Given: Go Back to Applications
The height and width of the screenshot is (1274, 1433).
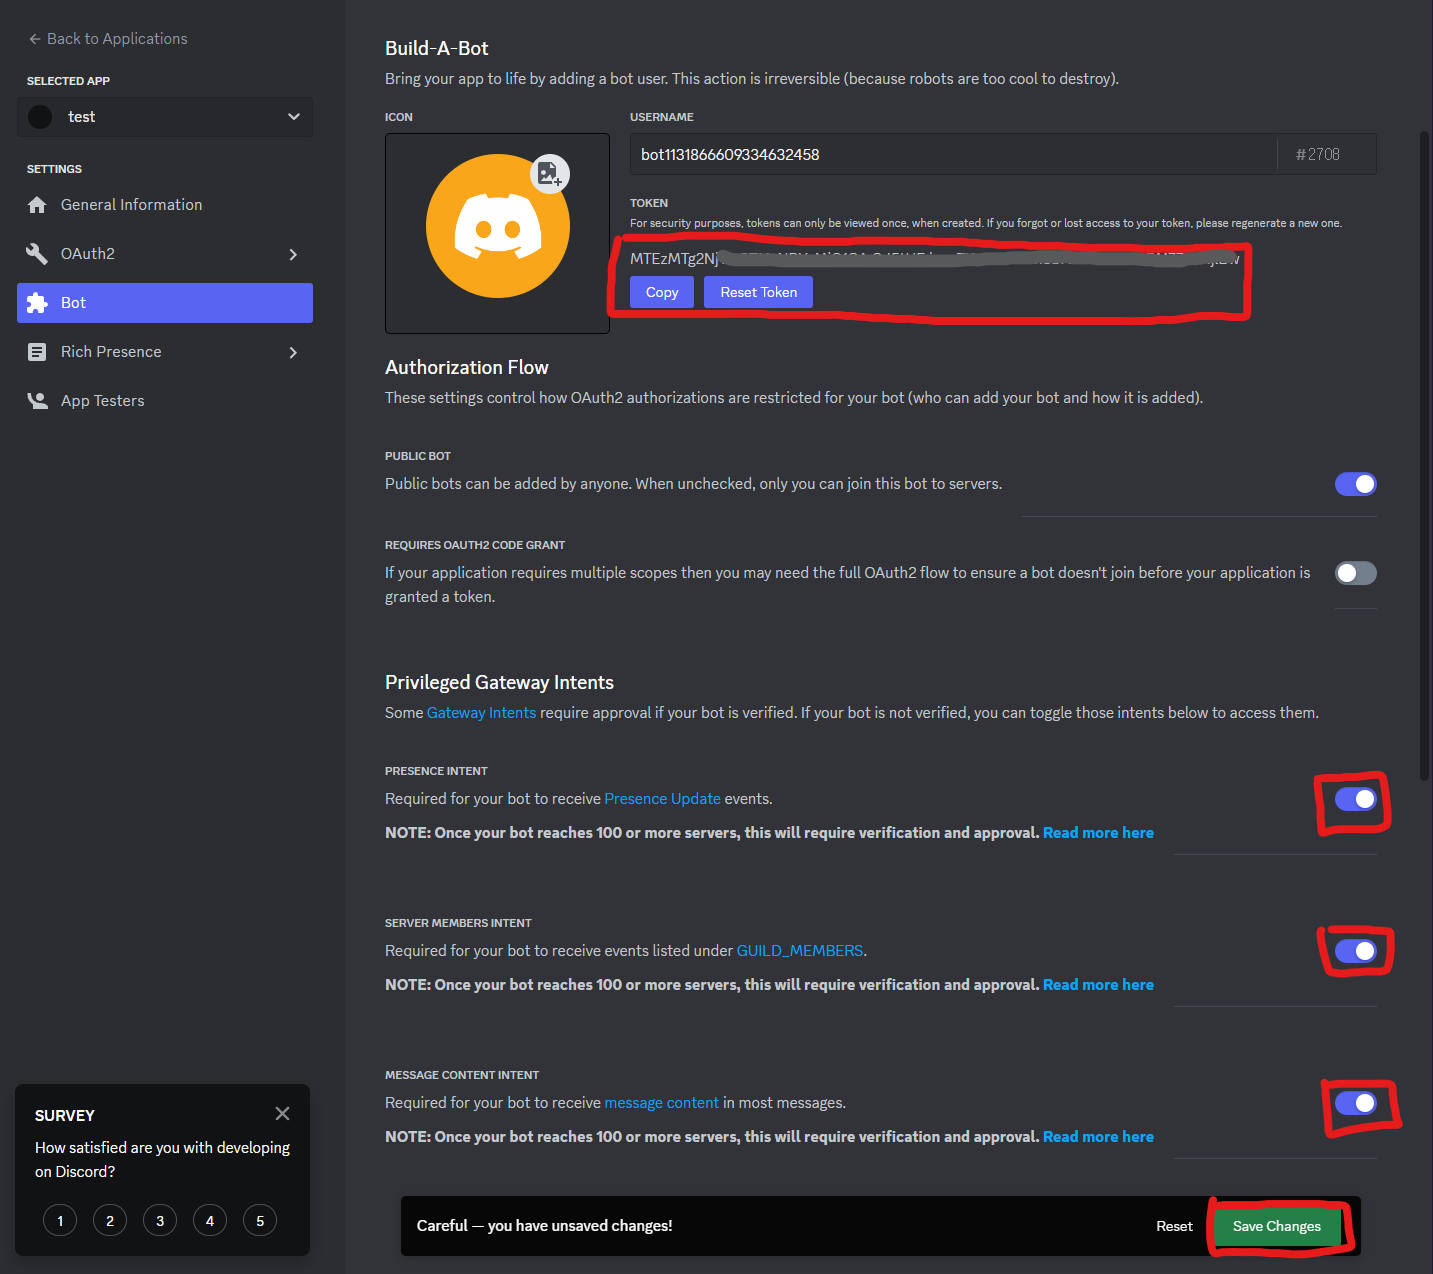Looking at the screenshot, I should click(108, 39).
